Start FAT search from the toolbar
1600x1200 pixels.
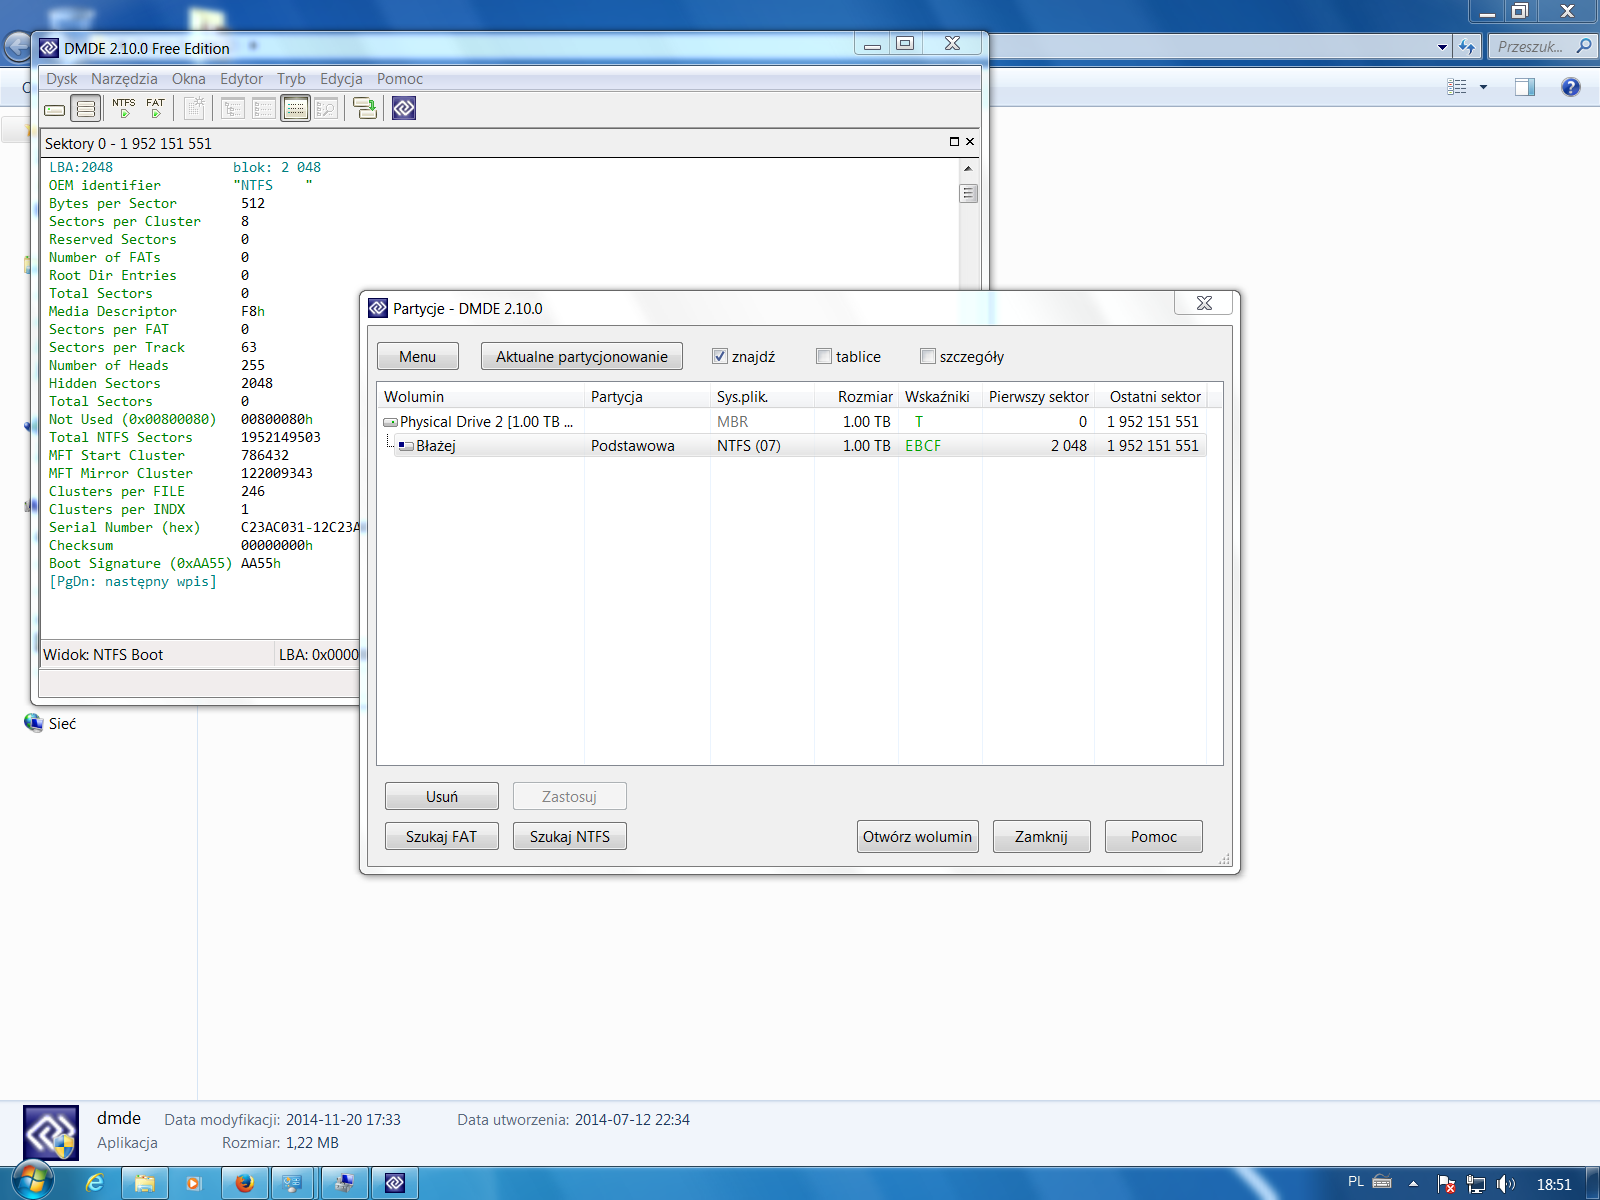[155, 108]
